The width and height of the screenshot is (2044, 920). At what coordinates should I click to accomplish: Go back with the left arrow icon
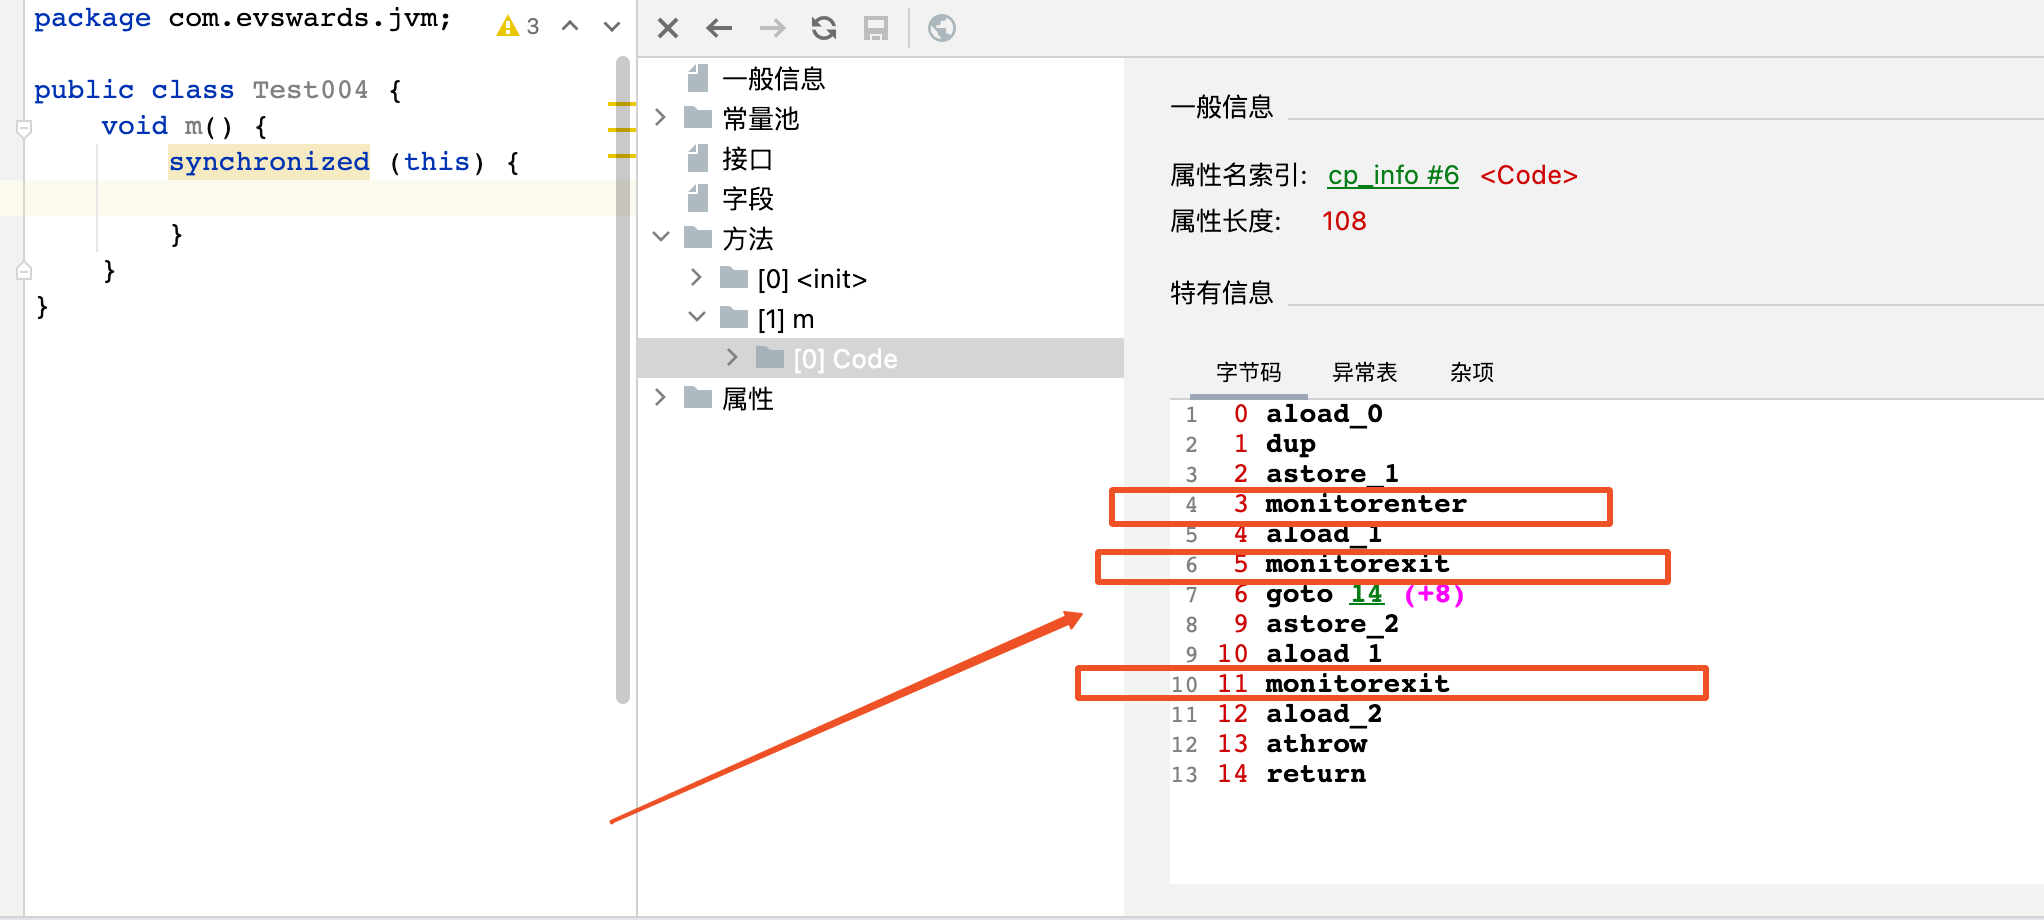[719, 28]
